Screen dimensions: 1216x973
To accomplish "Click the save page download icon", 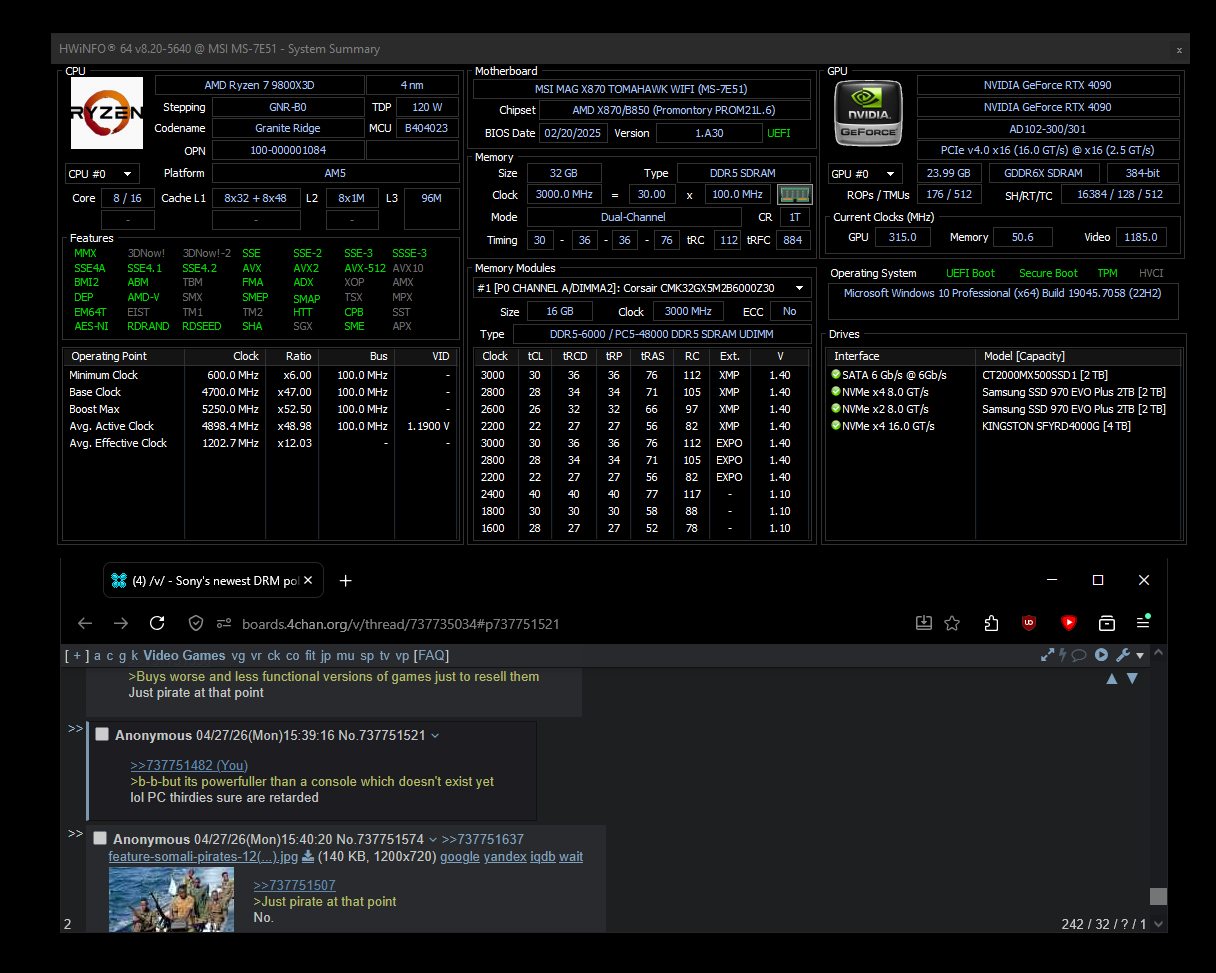I will tap(924, 623).
